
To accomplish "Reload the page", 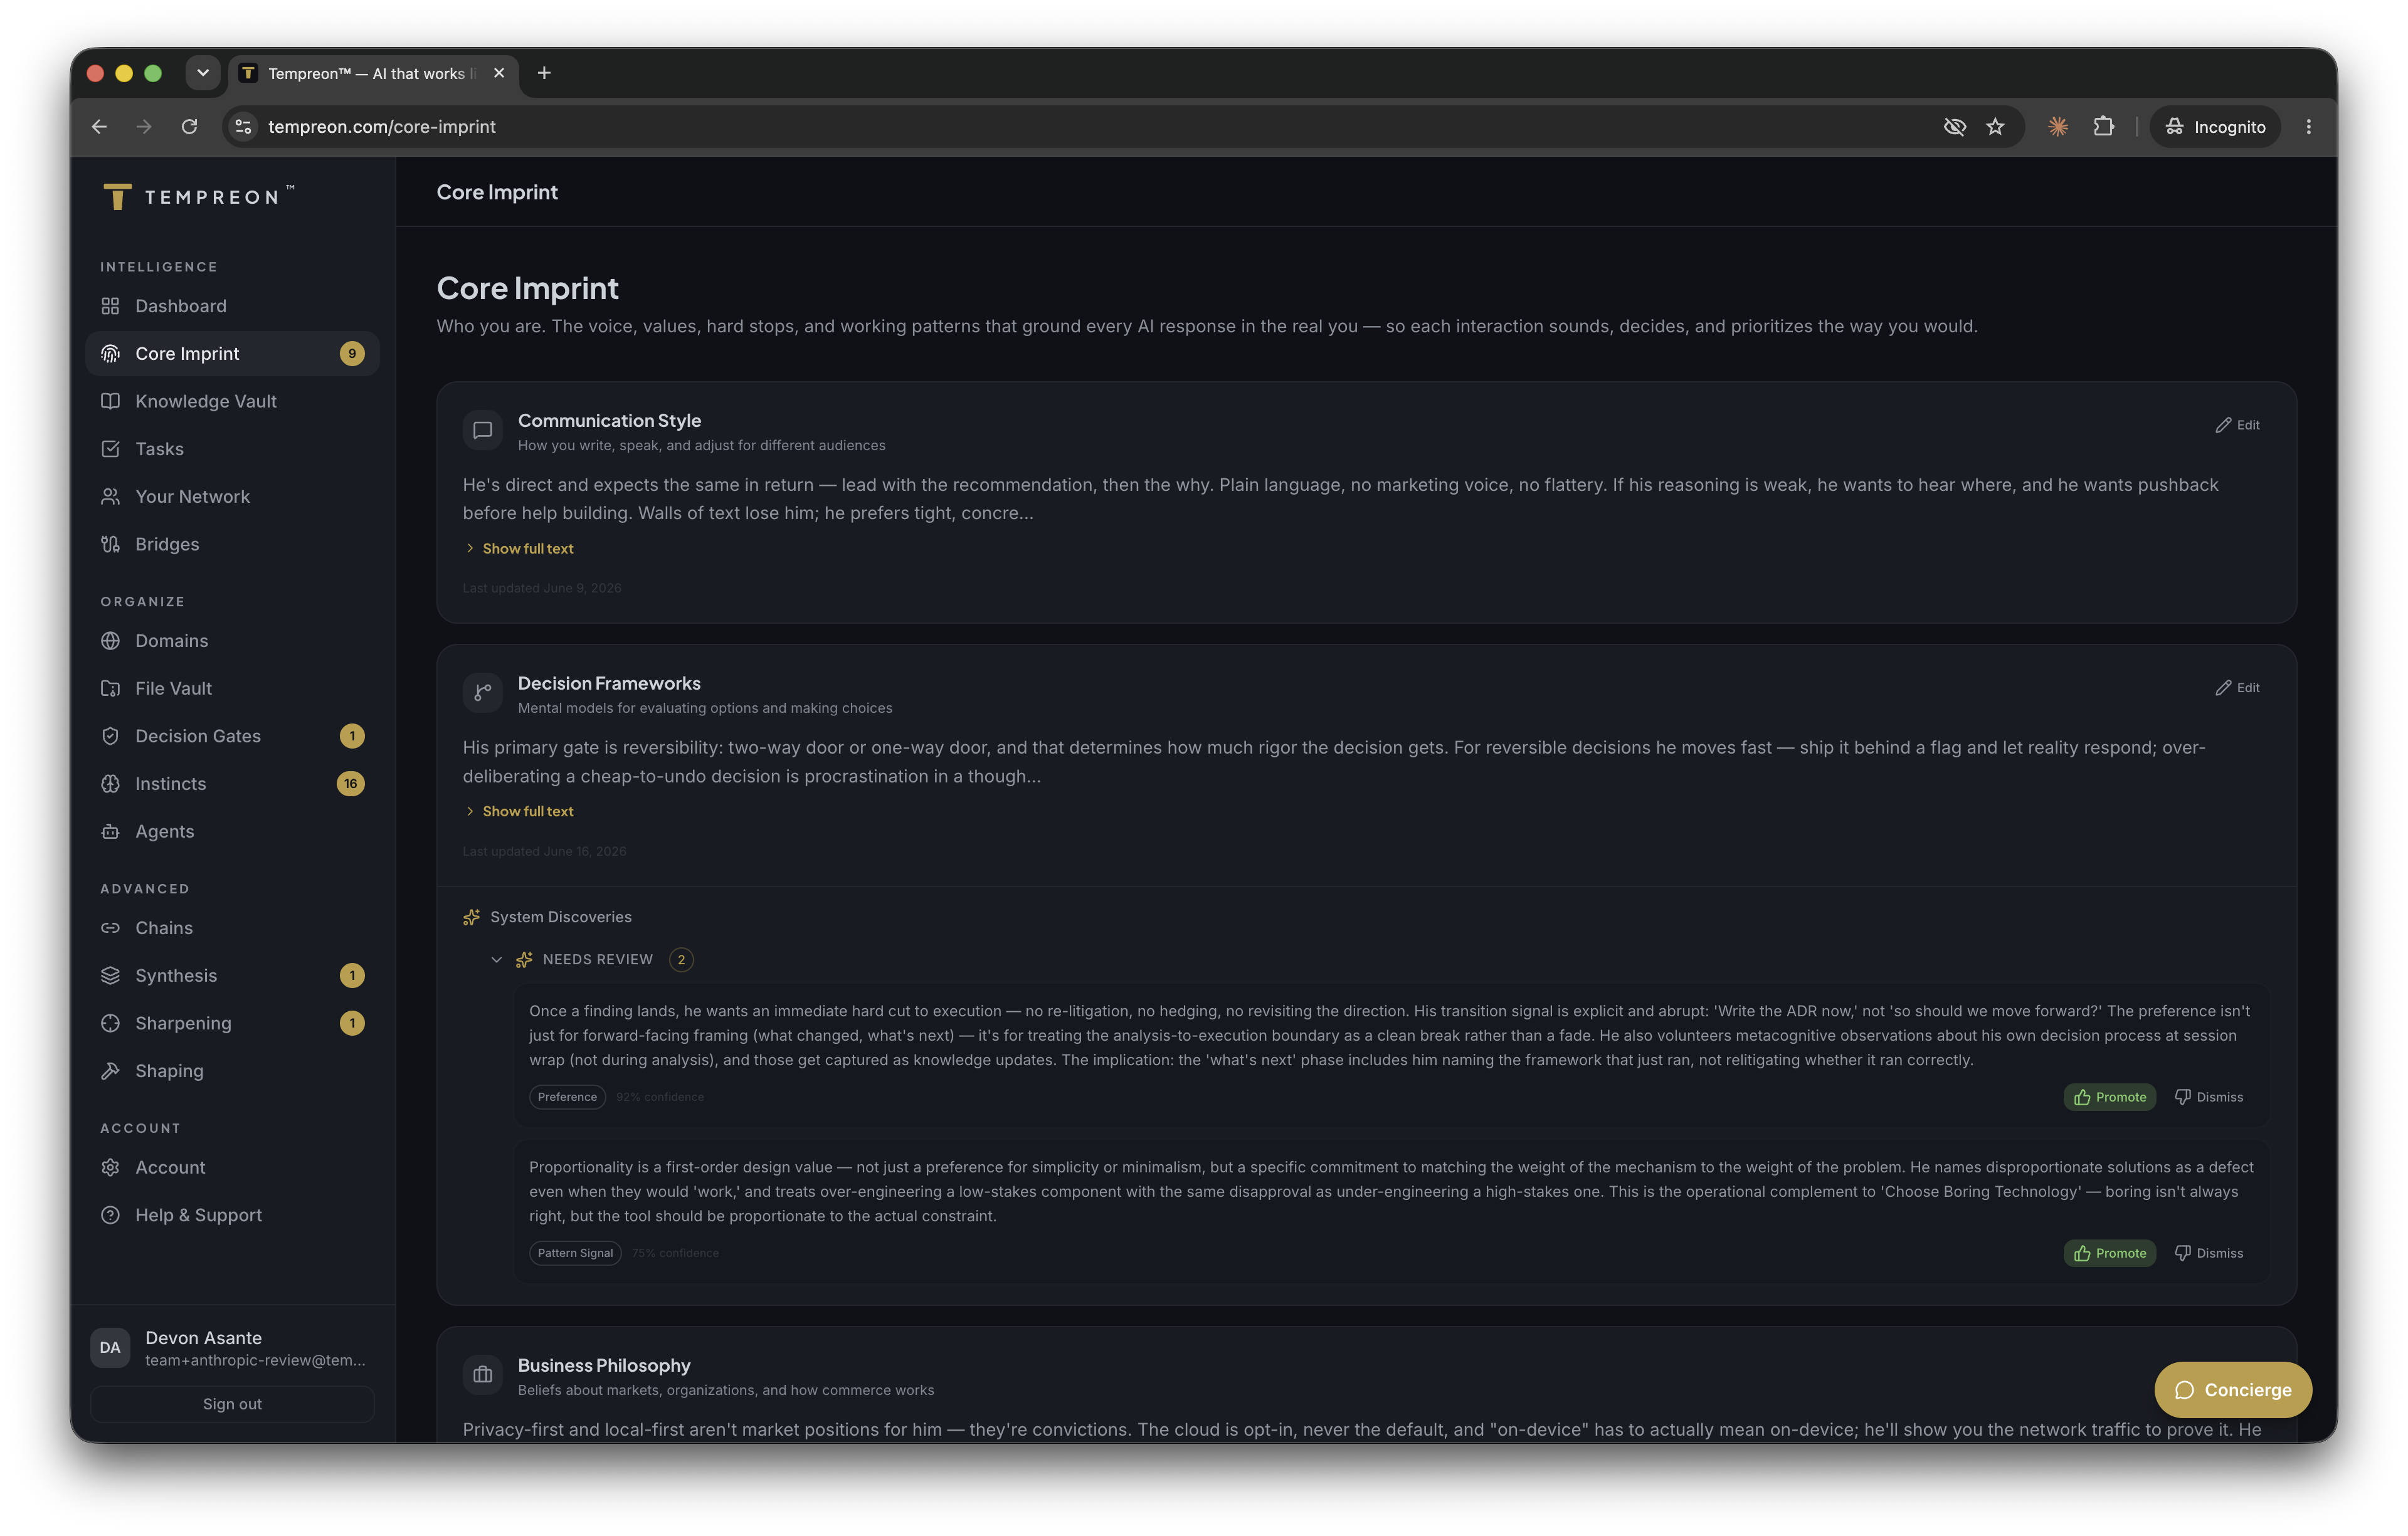I will [x=189, y=127].
